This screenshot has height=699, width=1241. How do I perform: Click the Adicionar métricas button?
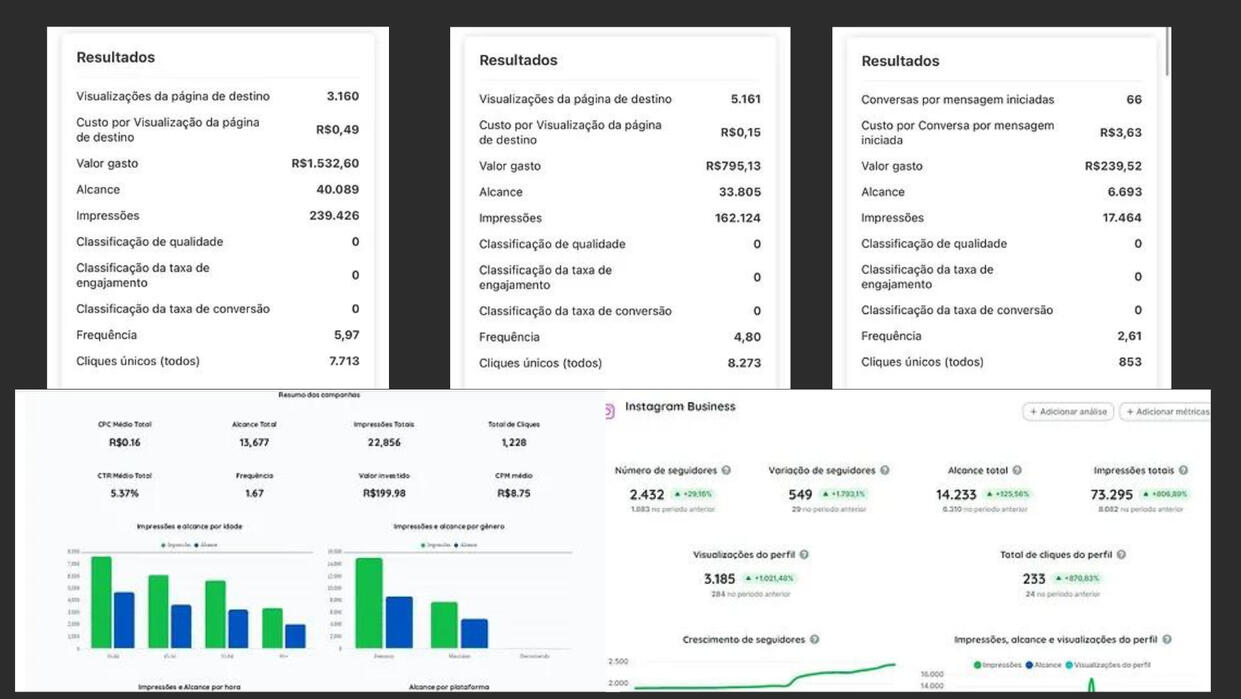[x=1165, y=412]
